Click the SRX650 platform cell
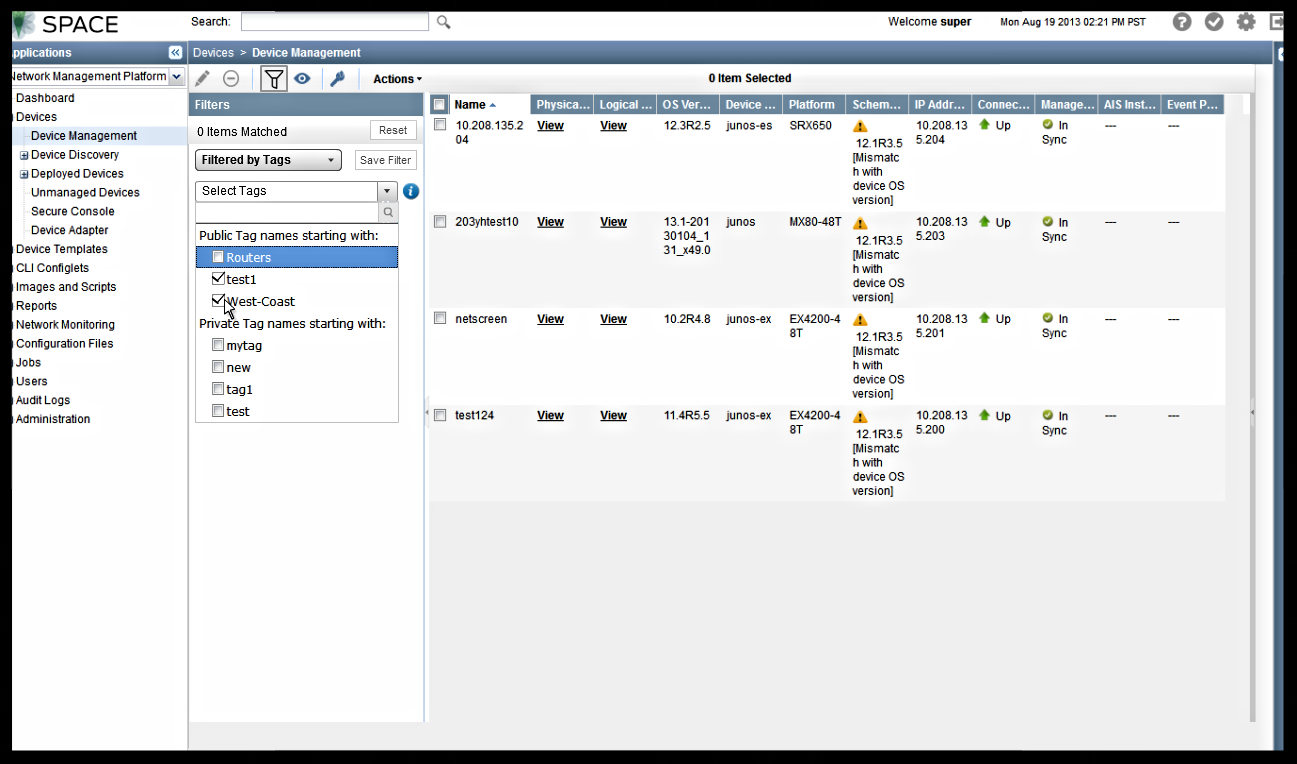Screen dimensions: 1297x764 point(810,126)
